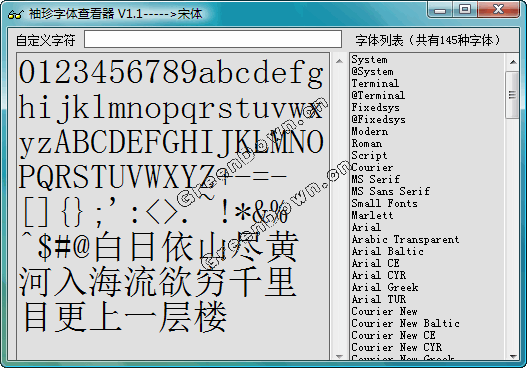This screenshot has height=368, width=527.
Task: Select Small Fonts entry
Action: 384,203
